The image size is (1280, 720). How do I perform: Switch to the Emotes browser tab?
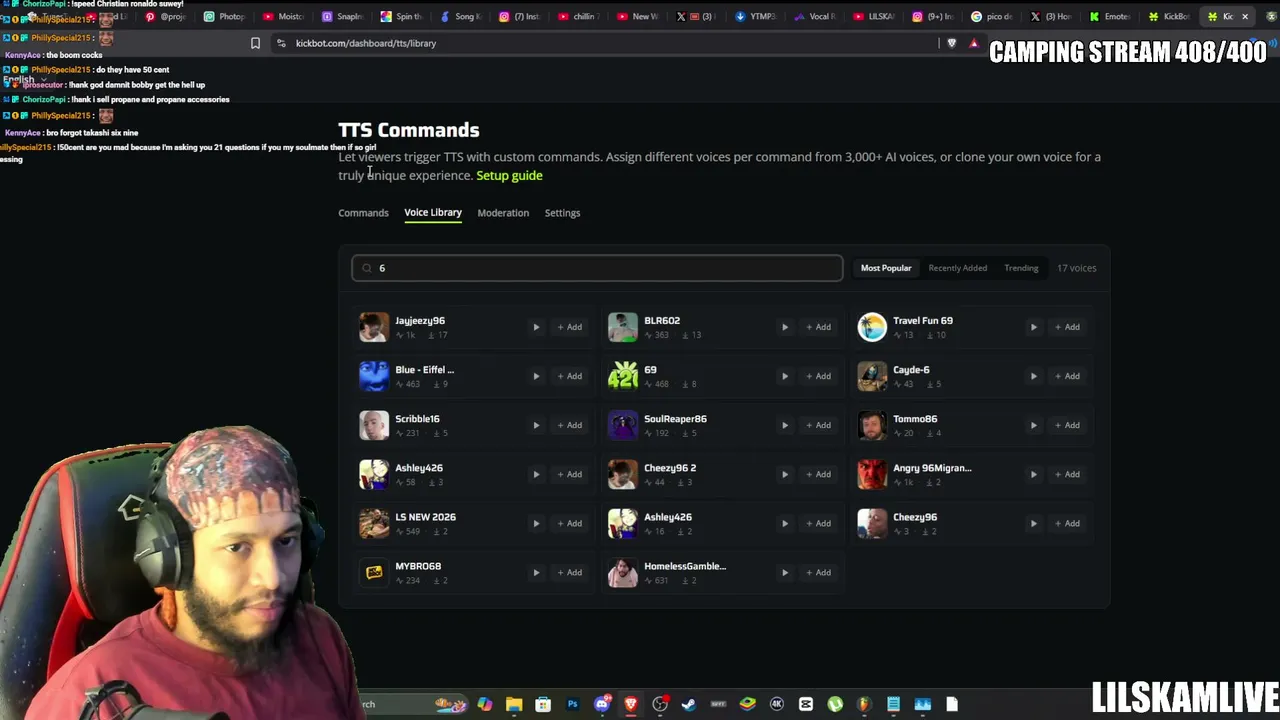pyautogui.click(x=1110, y=17)
